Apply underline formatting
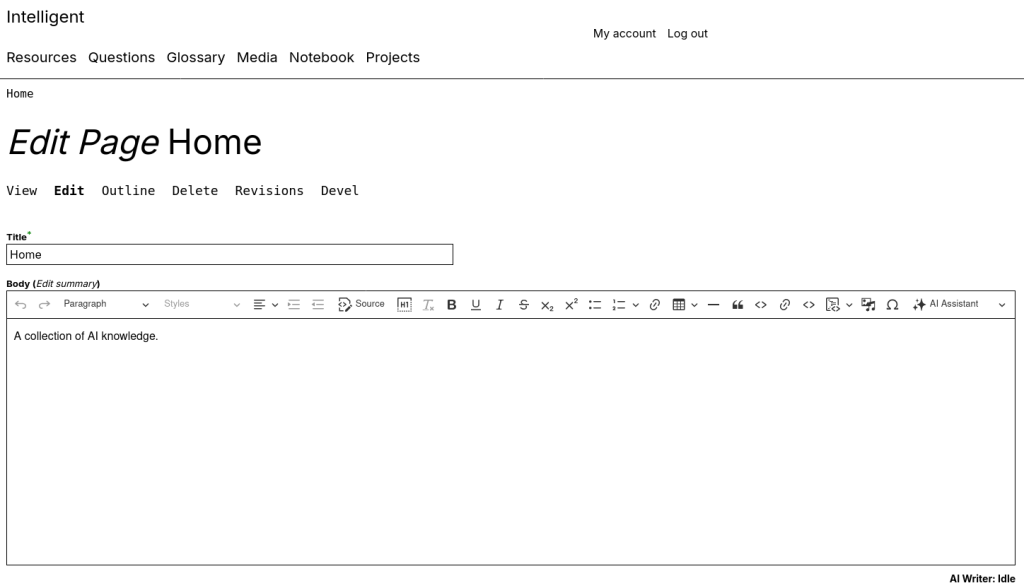The height and width of the screenshot is (588, 1024). tap(475, 304)
